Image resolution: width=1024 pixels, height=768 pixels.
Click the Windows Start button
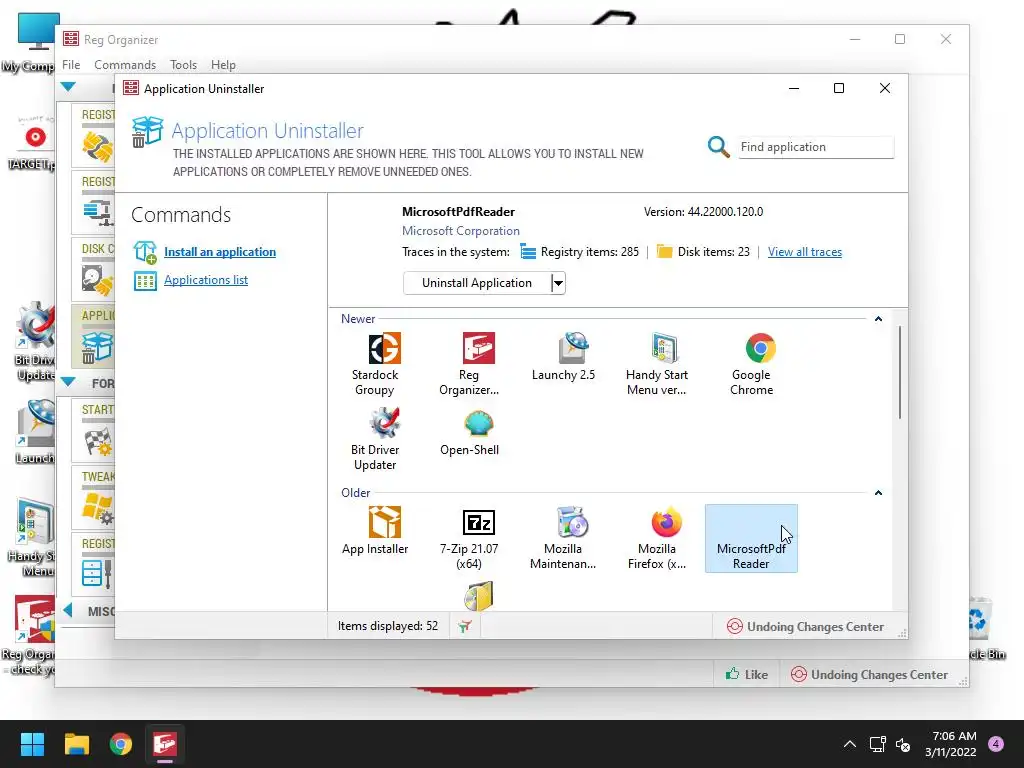click(x=32, y=744)
